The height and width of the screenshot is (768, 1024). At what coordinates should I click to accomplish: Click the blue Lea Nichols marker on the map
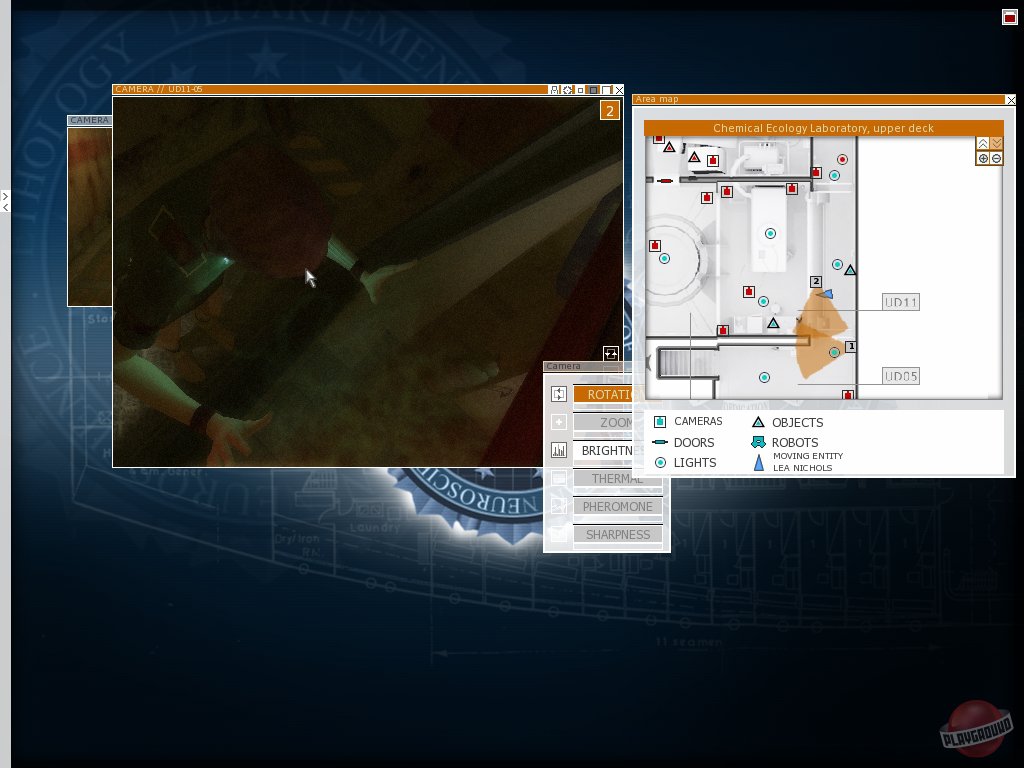click(827, 295)
